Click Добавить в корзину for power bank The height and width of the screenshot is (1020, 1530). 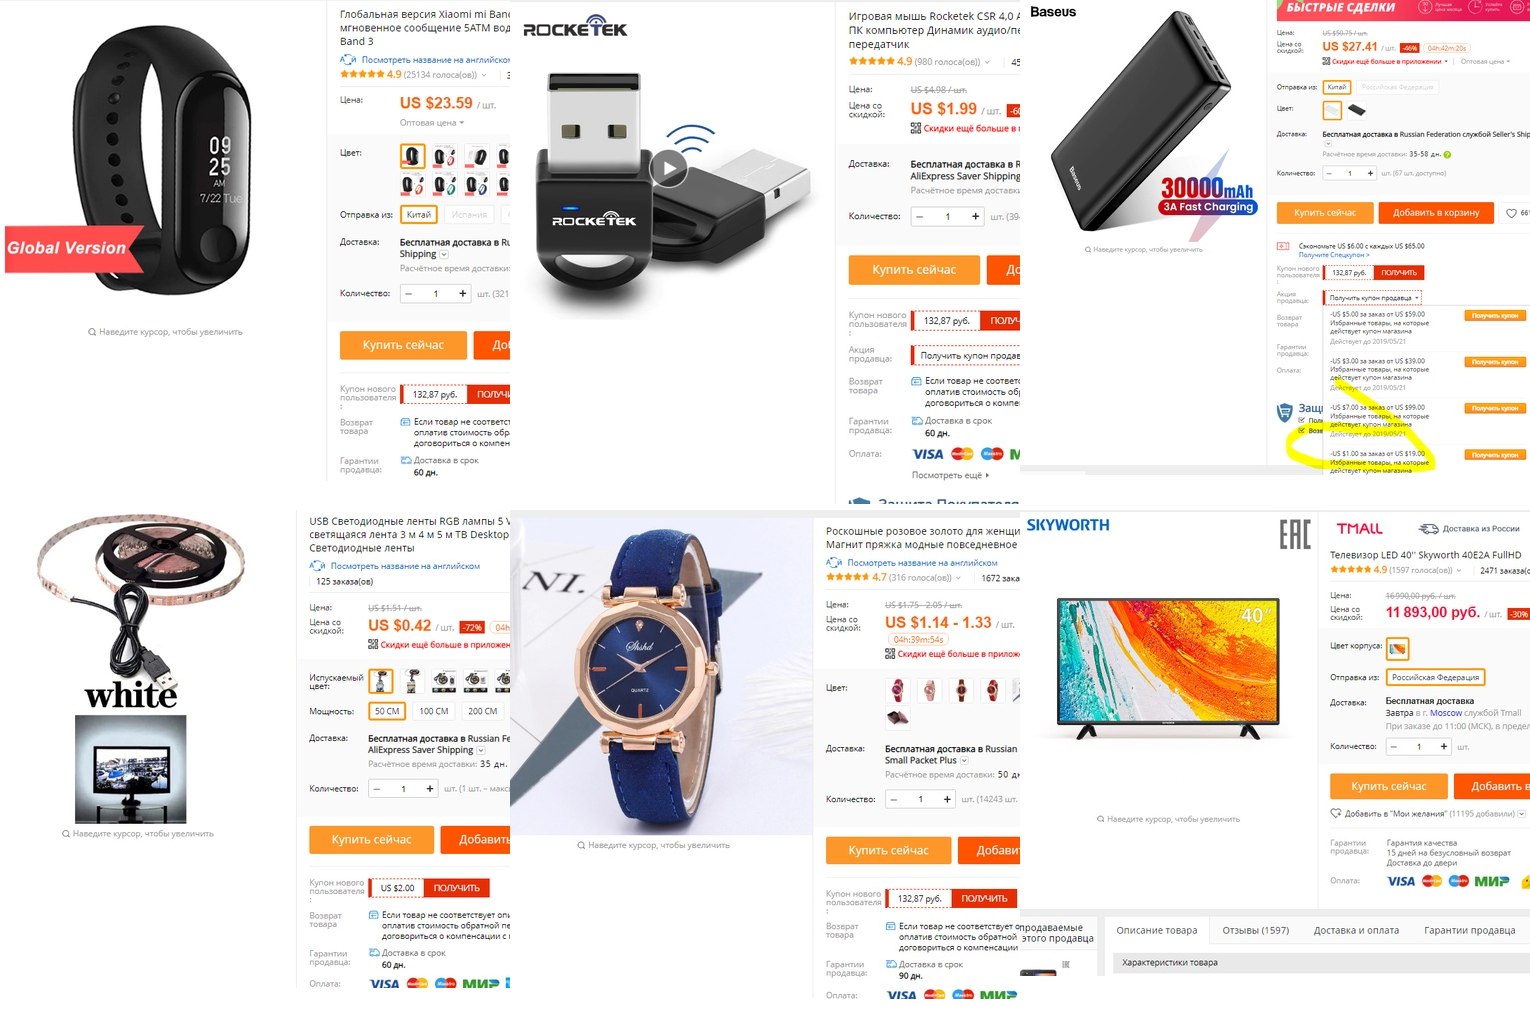(1437, 213)
